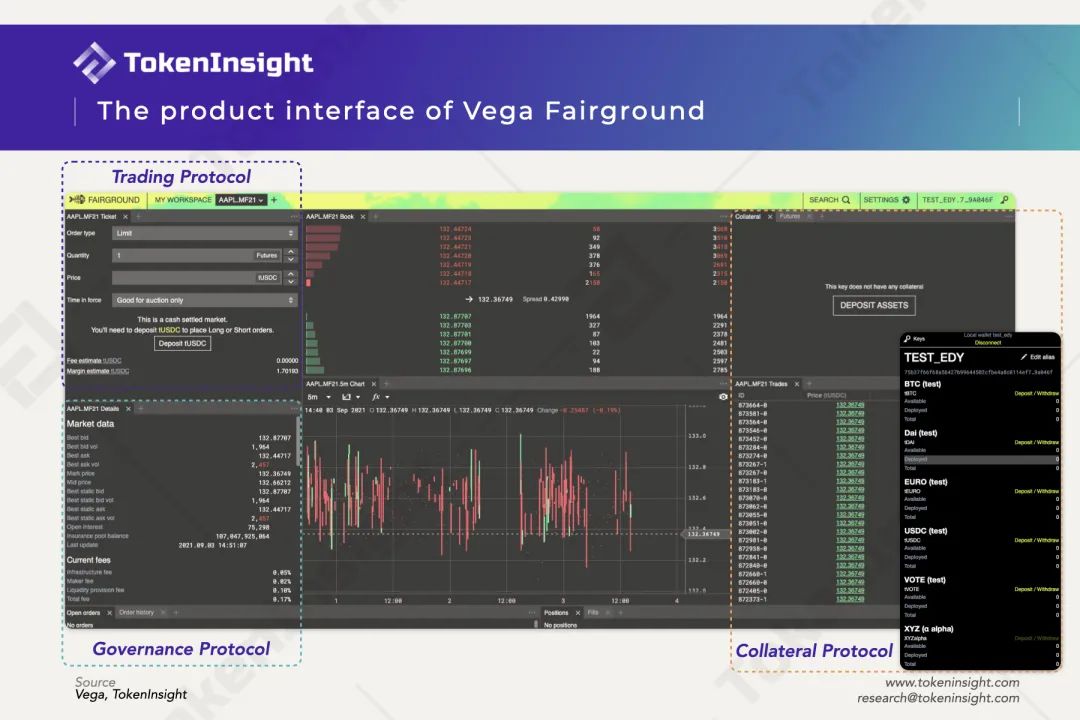Close the AAPL.MF21 Ticket tab
This screenshot has height=720, width=1080.
pos(125,216)
